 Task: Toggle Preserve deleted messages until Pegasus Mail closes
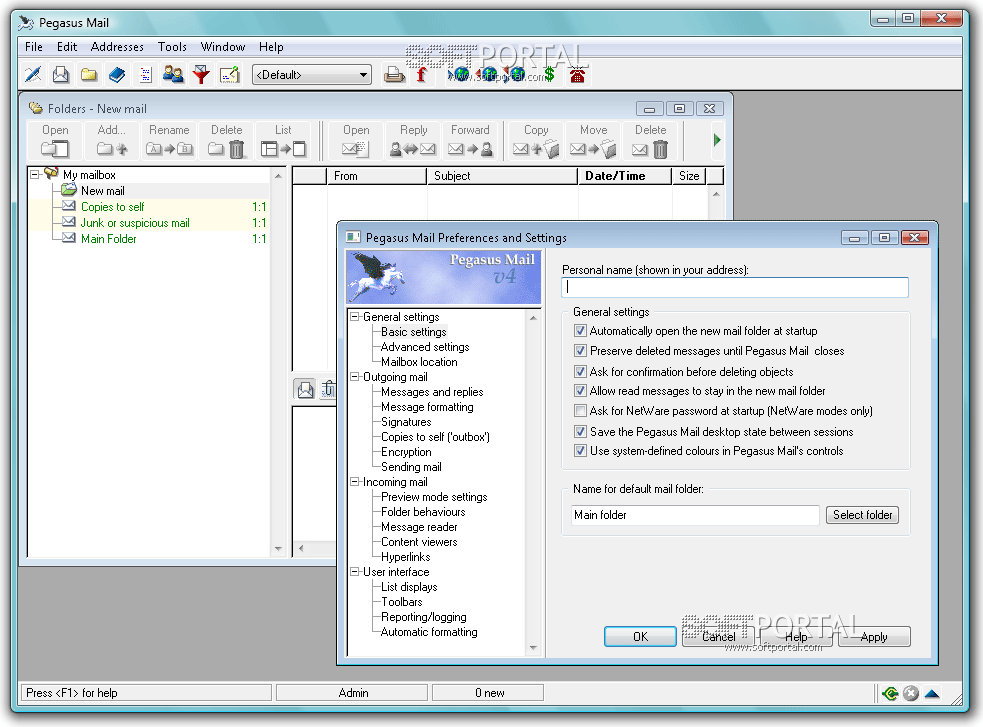tap(581, 350)
